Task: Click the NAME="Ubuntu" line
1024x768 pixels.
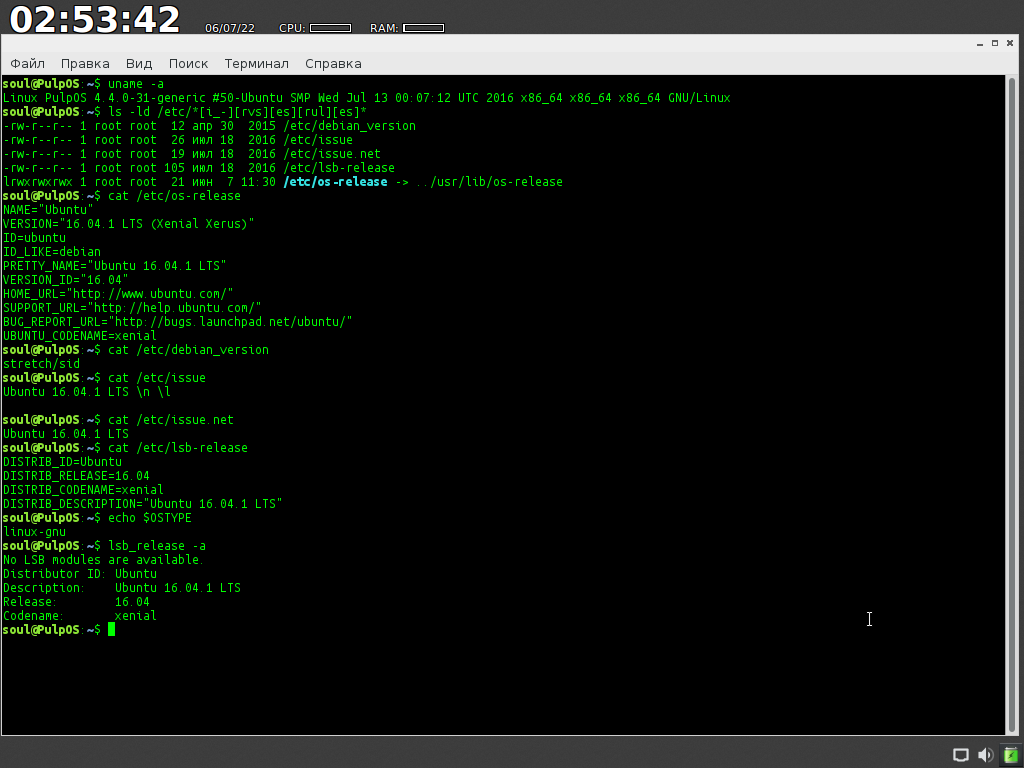Action: pos(48,210)
